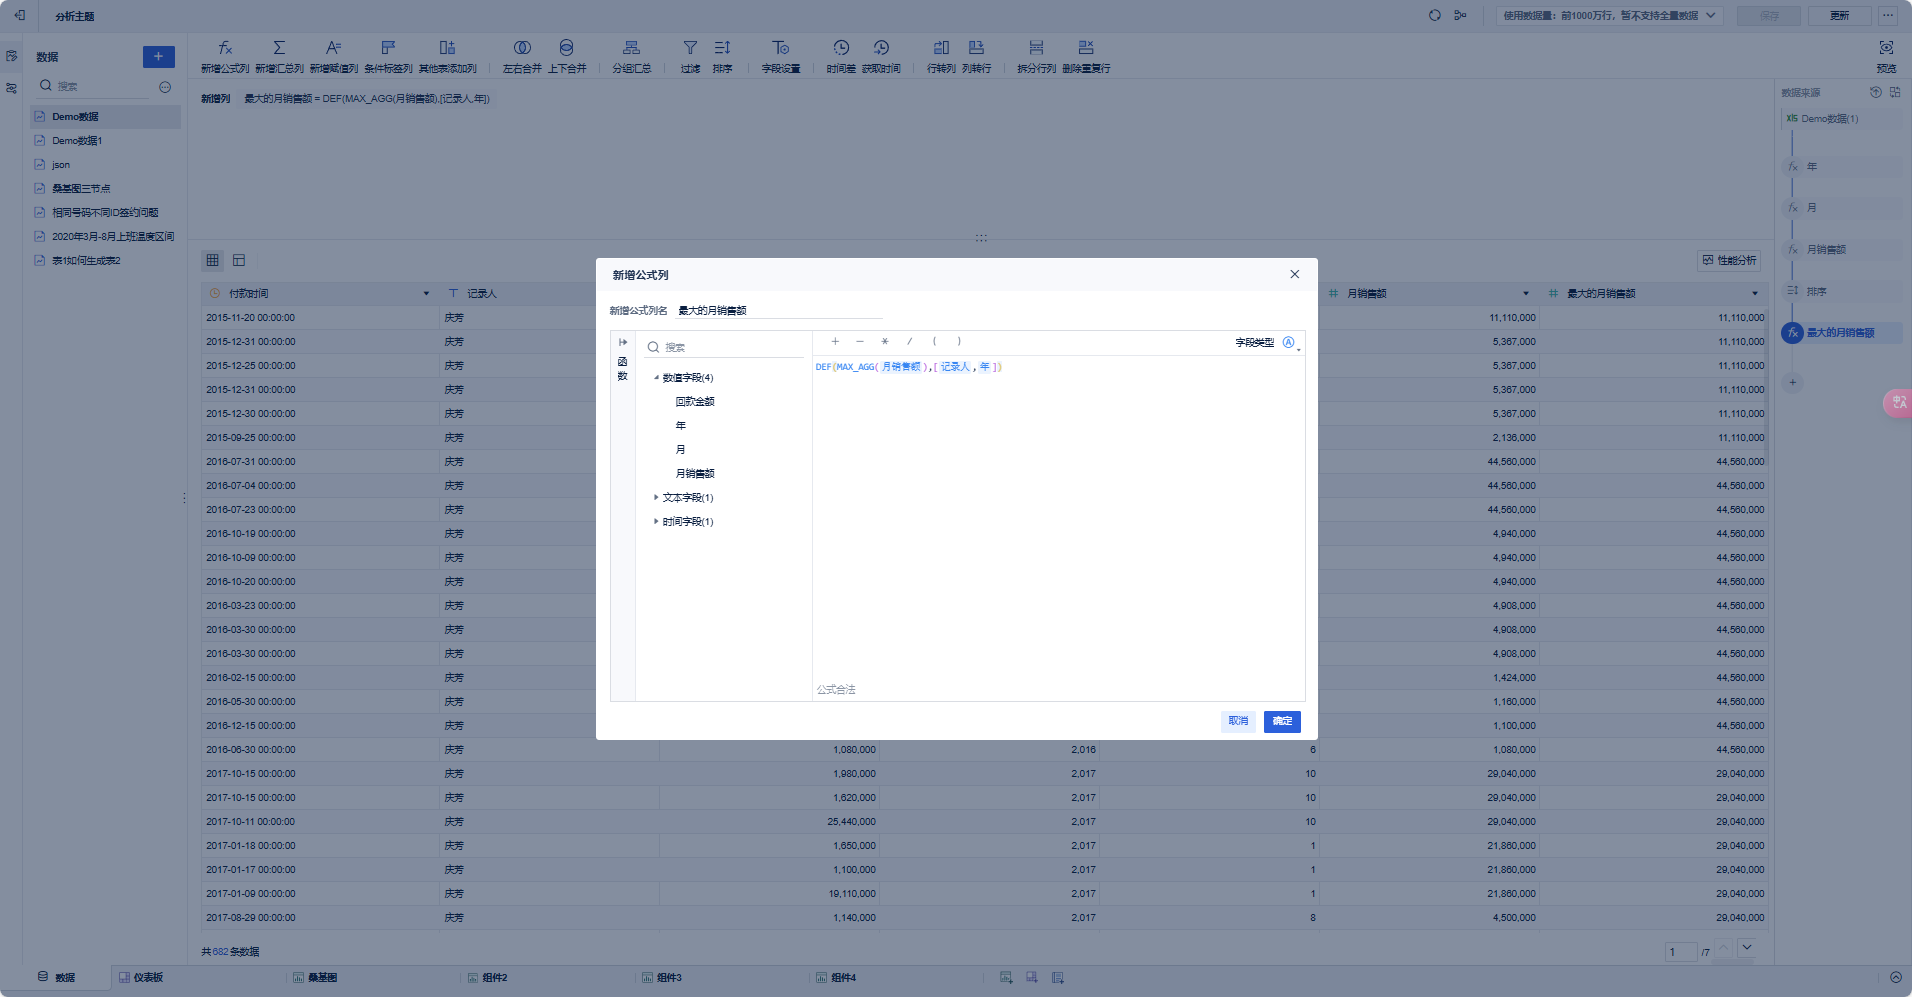Click the 新增公式列 fx toolbar icon

(225, 48)
